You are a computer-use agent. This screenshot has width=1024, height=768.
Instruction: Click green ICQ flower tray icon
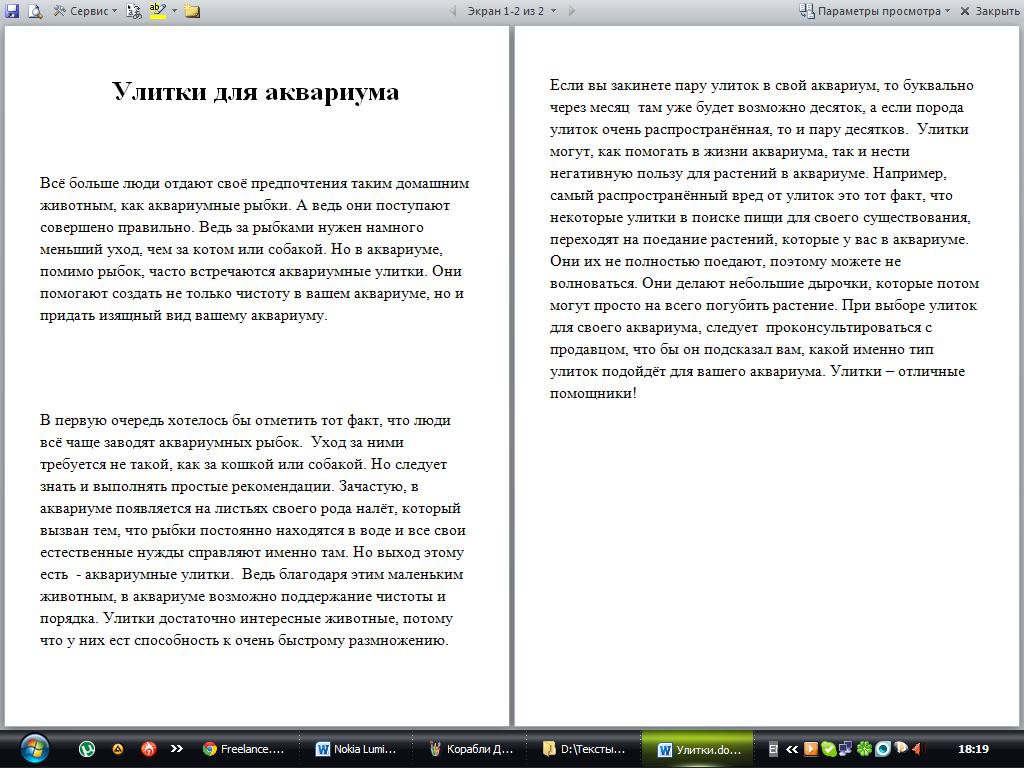click(x=864, y=749)
